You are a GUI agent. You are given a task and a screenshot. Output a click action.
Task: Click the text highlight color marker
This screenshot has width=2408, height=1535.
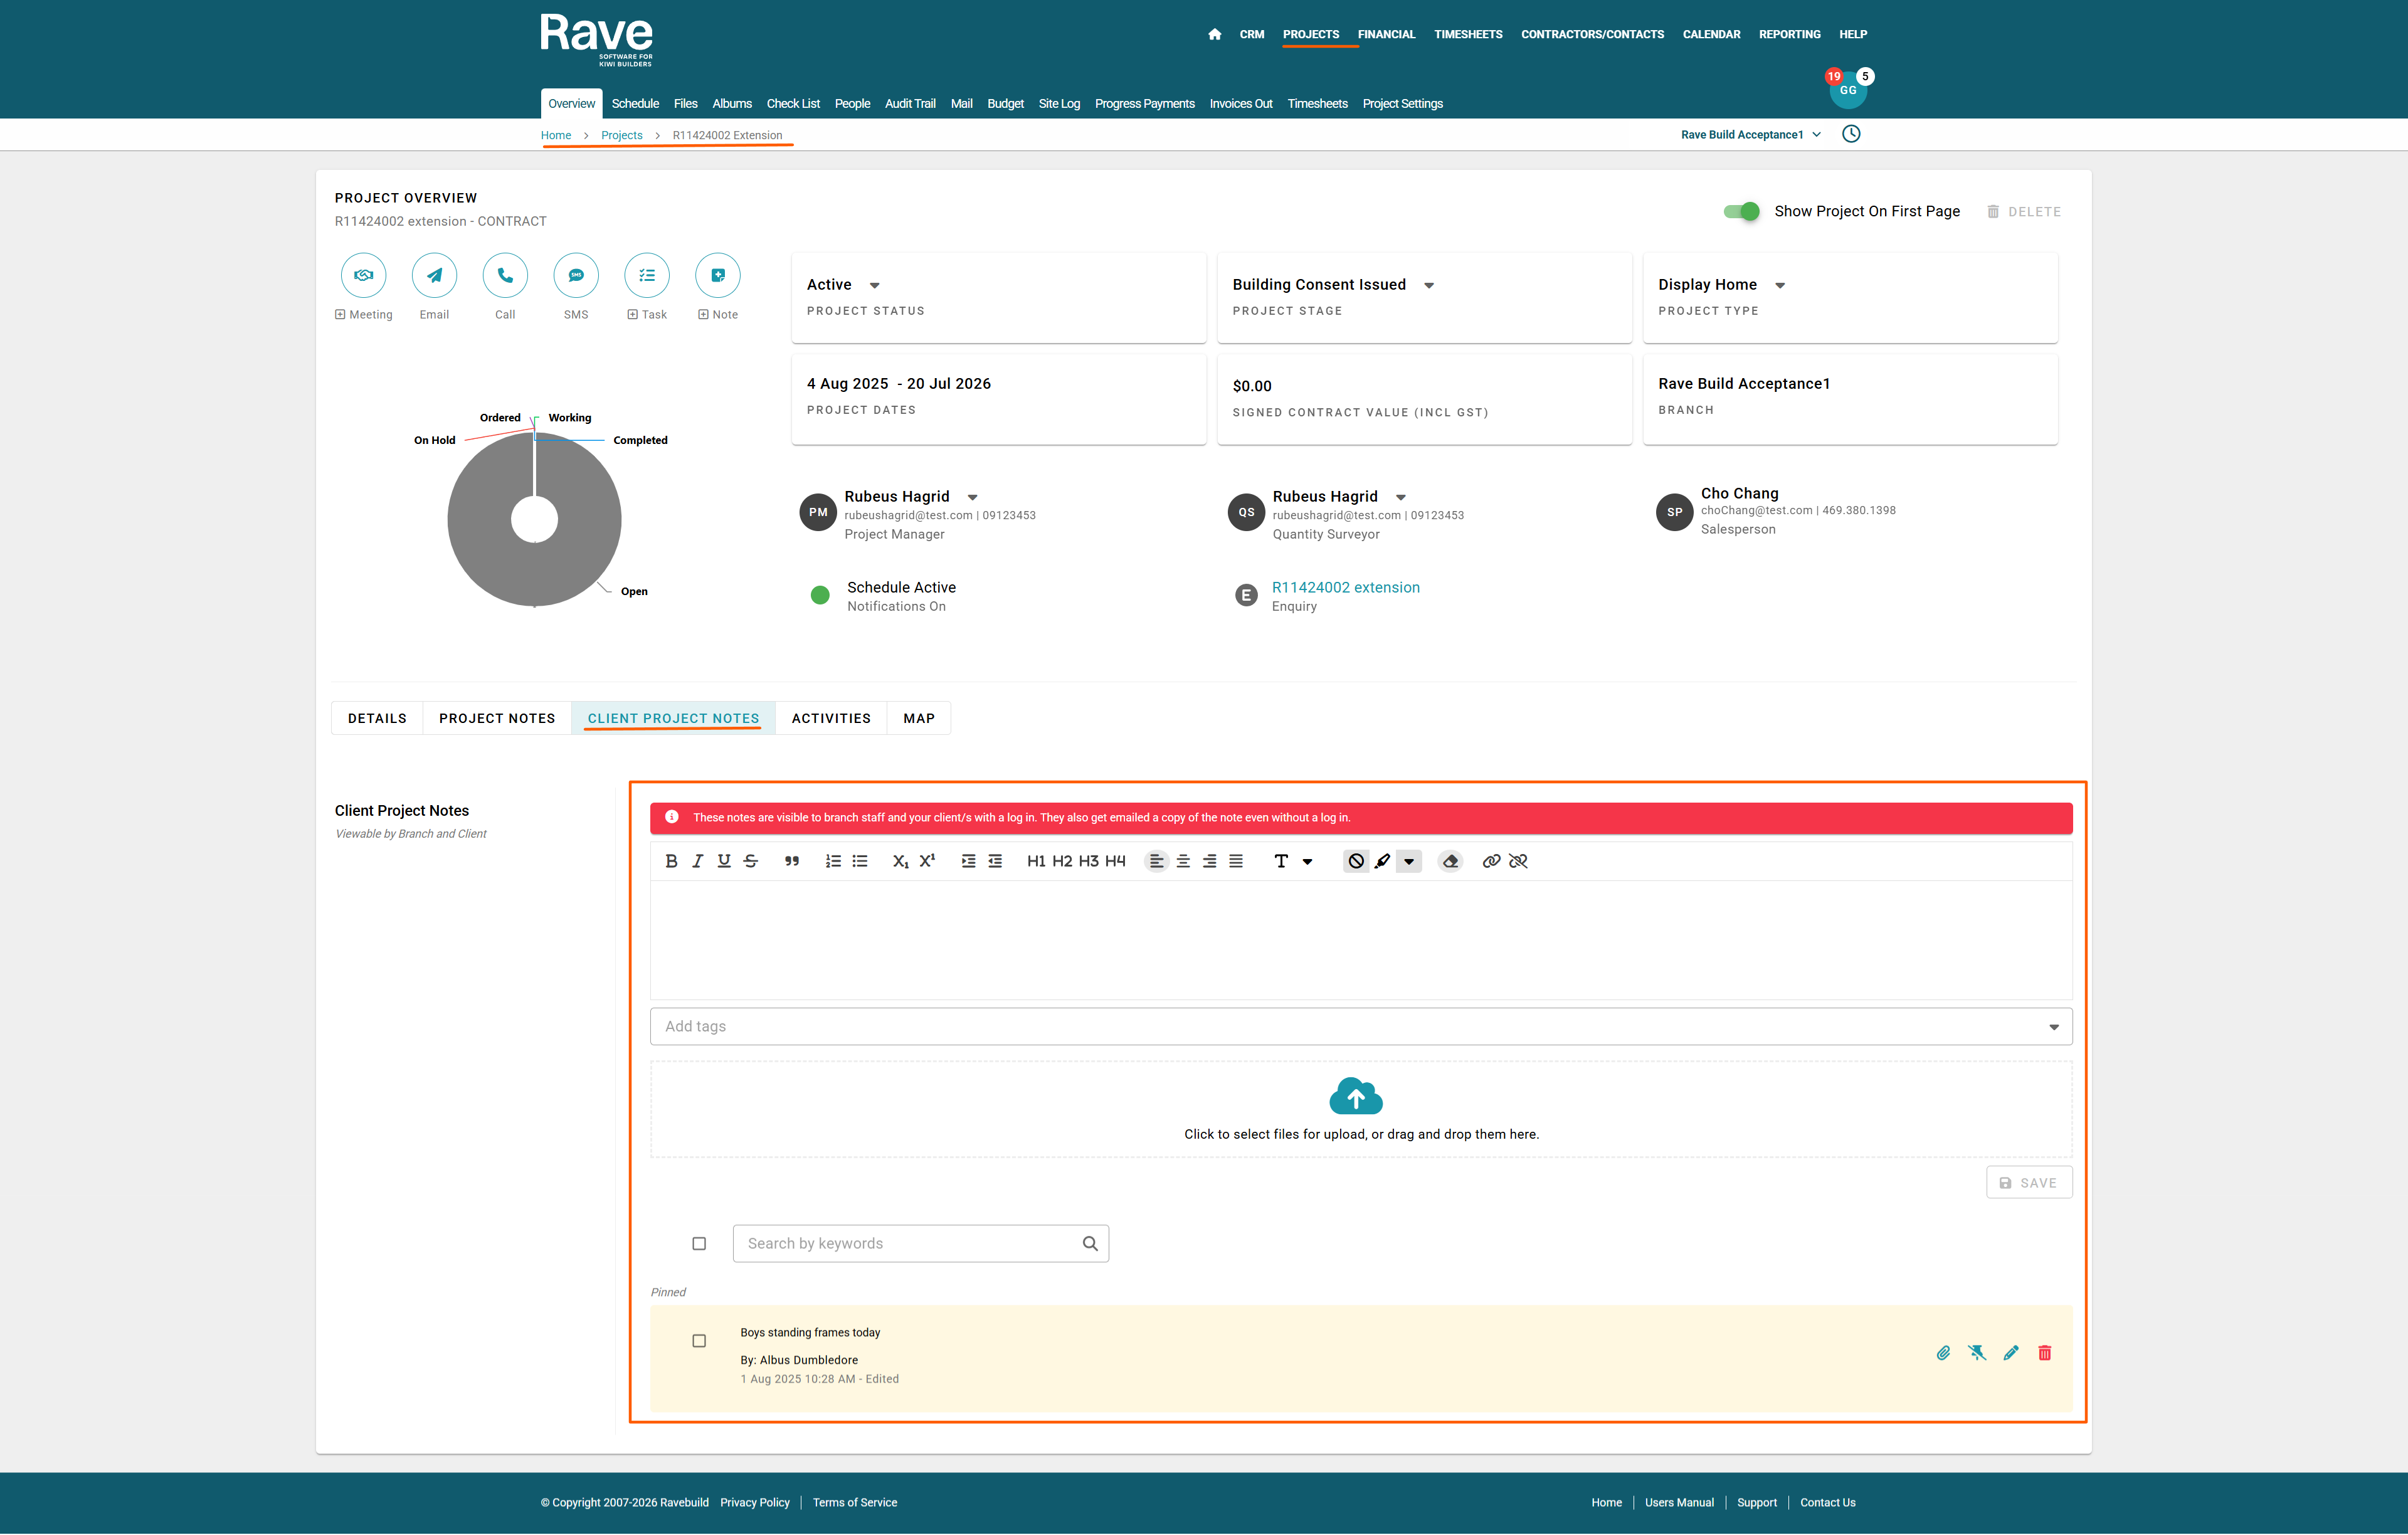tap(1382, 861)
